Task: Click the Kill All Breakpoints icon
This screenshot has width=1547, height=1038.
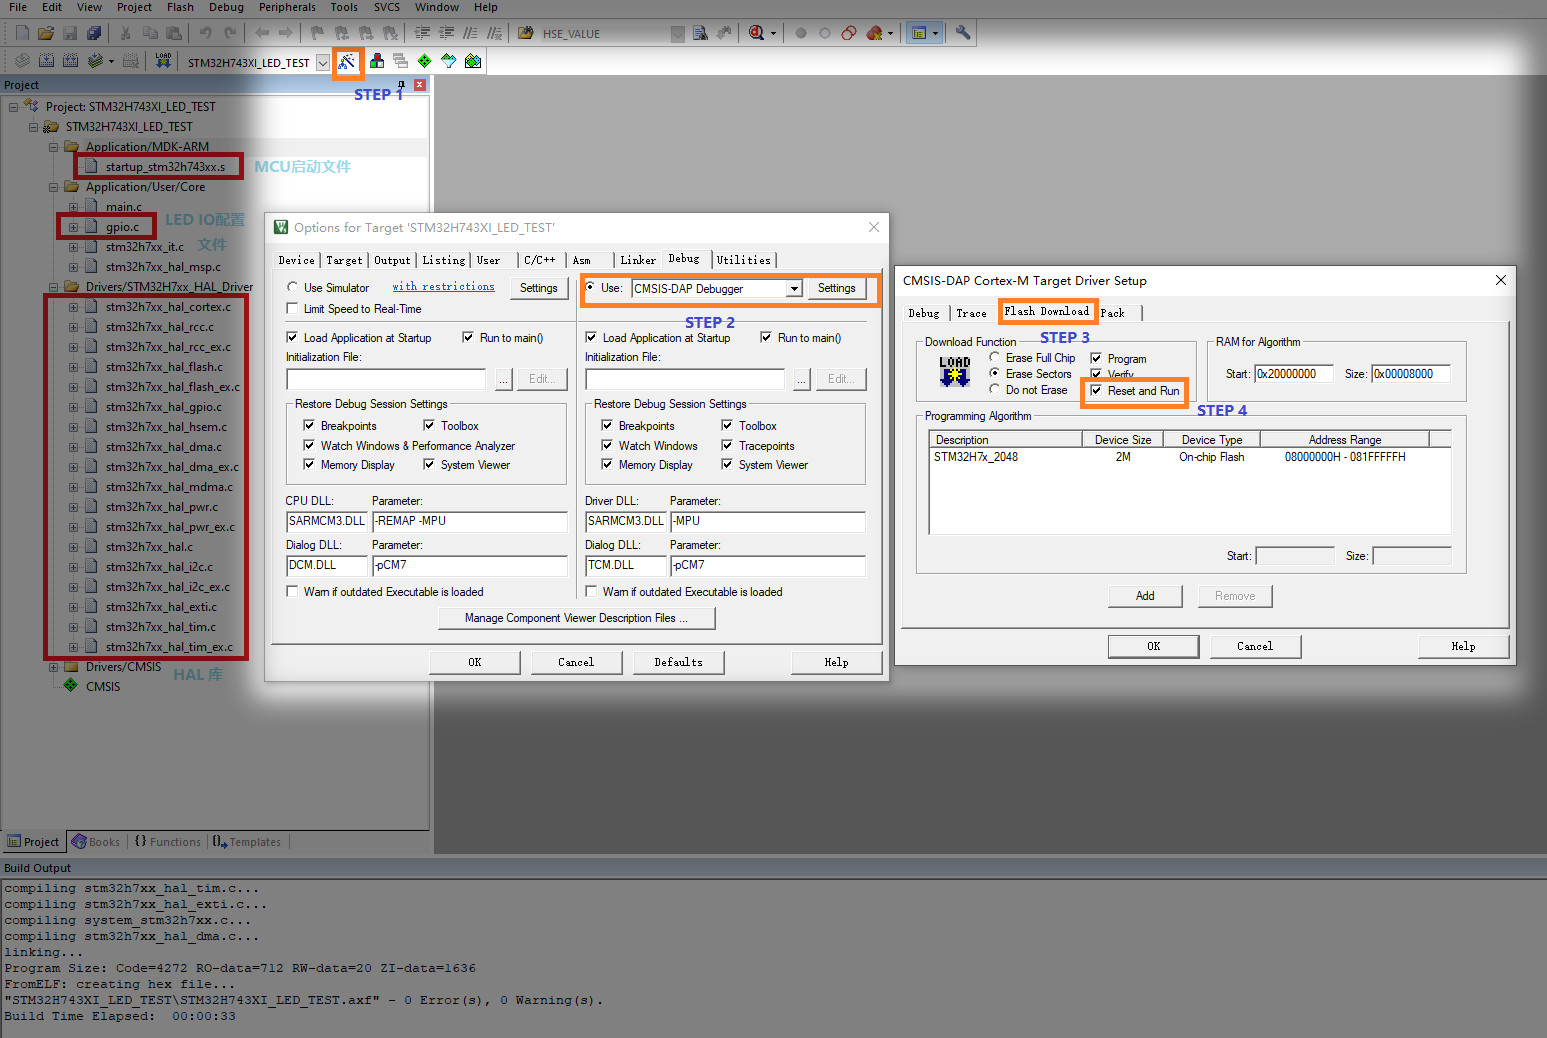Action: point(875,33)
